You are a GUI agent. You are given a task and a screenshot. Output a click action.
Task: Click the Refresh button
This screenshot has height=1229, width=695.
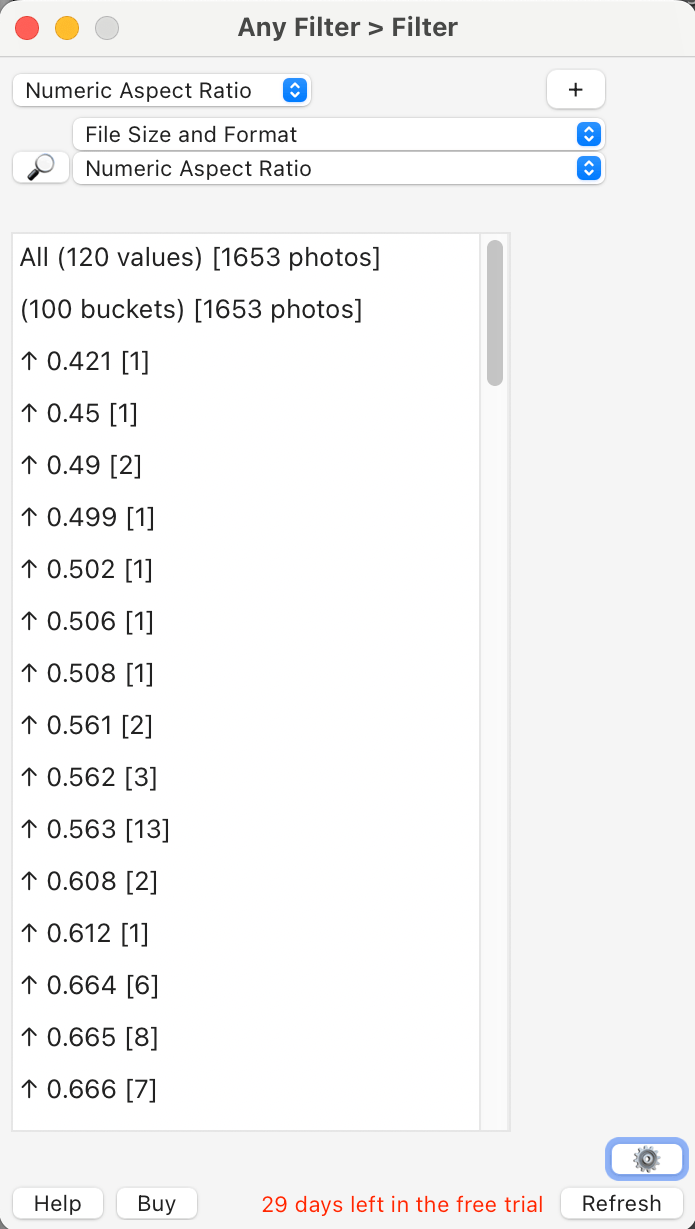pos(621,1203)
